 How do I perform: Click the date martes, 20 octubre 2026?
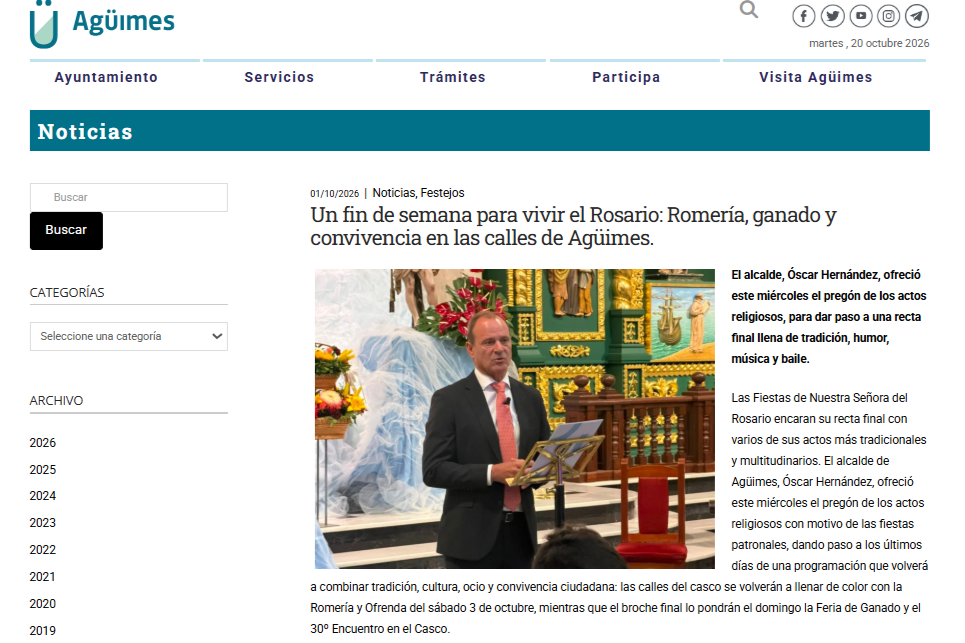pos(869,43)
